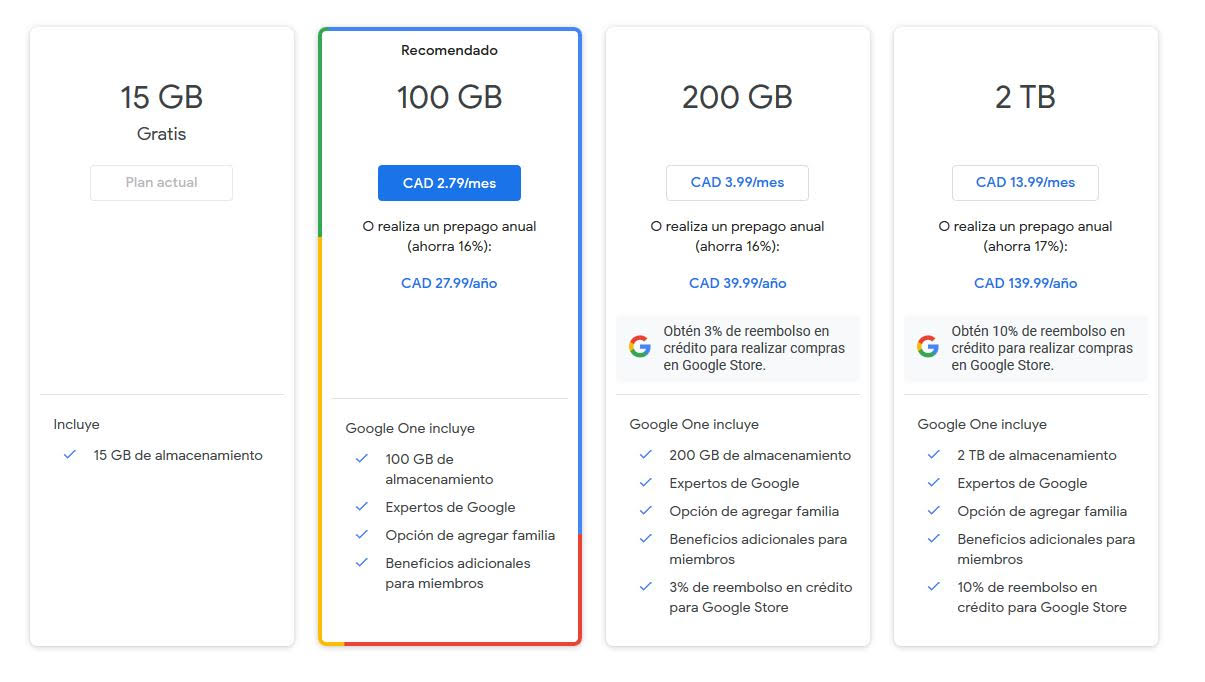Click the Google logo in the 2 TB plan
1205x682 pixels.
[x=928, y=347]
